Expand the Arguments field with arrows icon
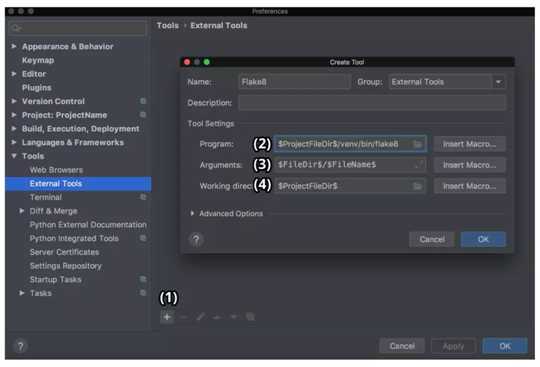 point(418,165)
